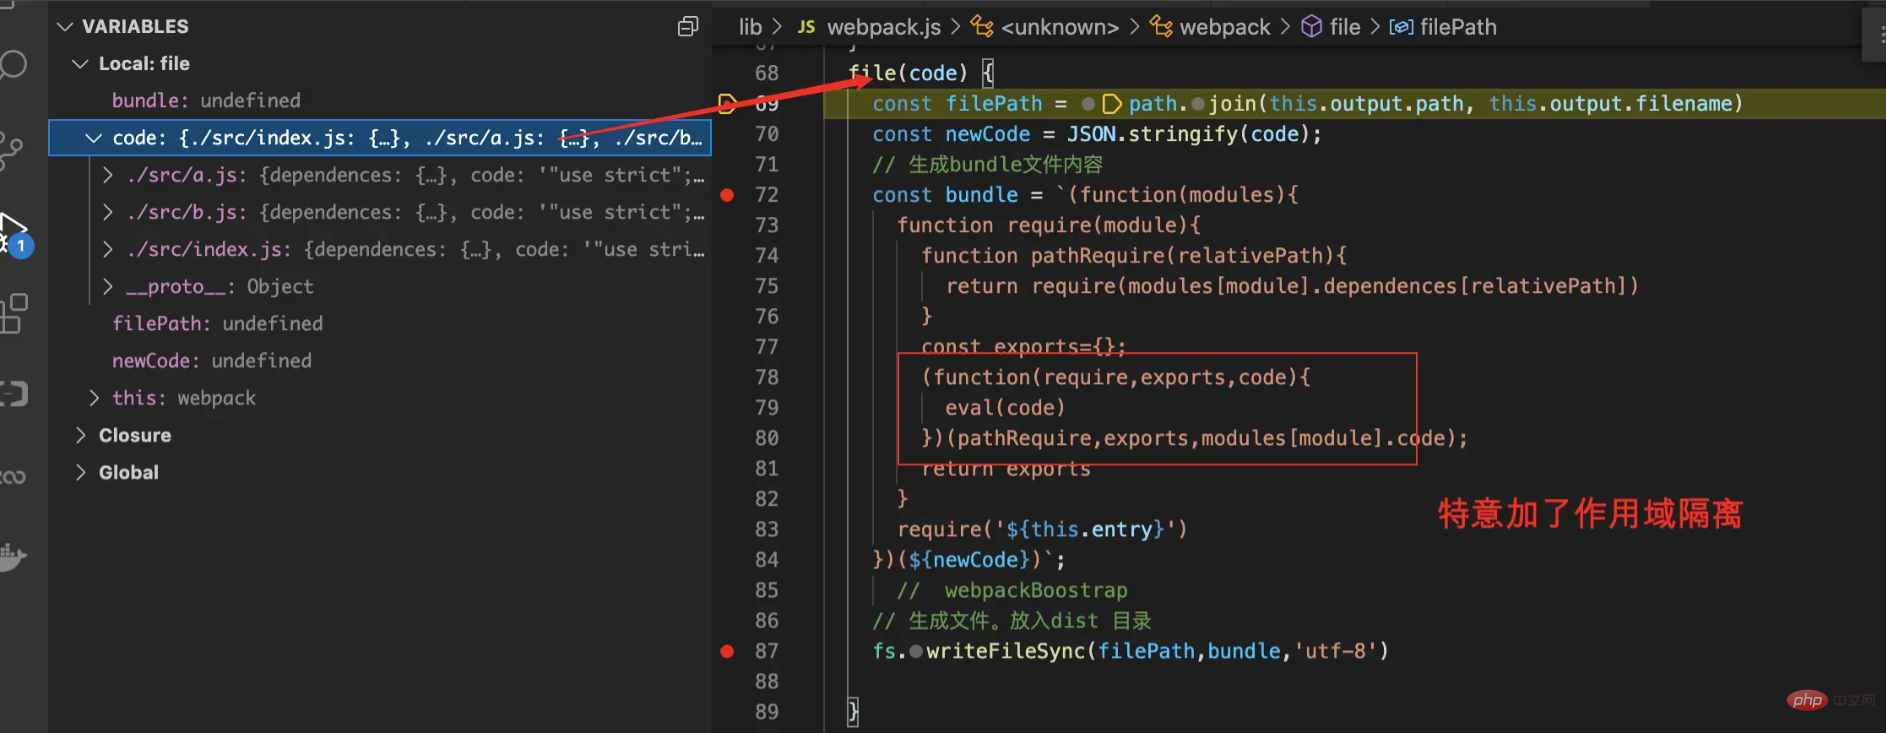Open the Source Control sidebar icon
1886x733 pixels.
(x=11, y=150)
